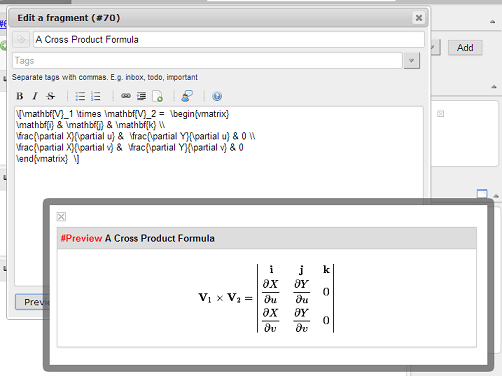Close the Edit a fragment dialog

pyautogui.click(x=419, y=18)
